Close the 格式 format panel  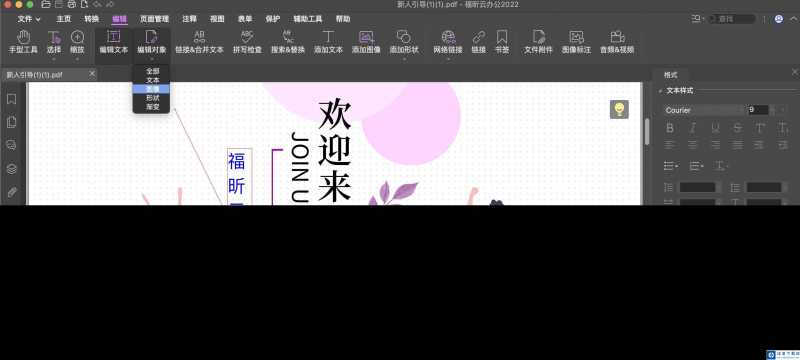(794, 72)
